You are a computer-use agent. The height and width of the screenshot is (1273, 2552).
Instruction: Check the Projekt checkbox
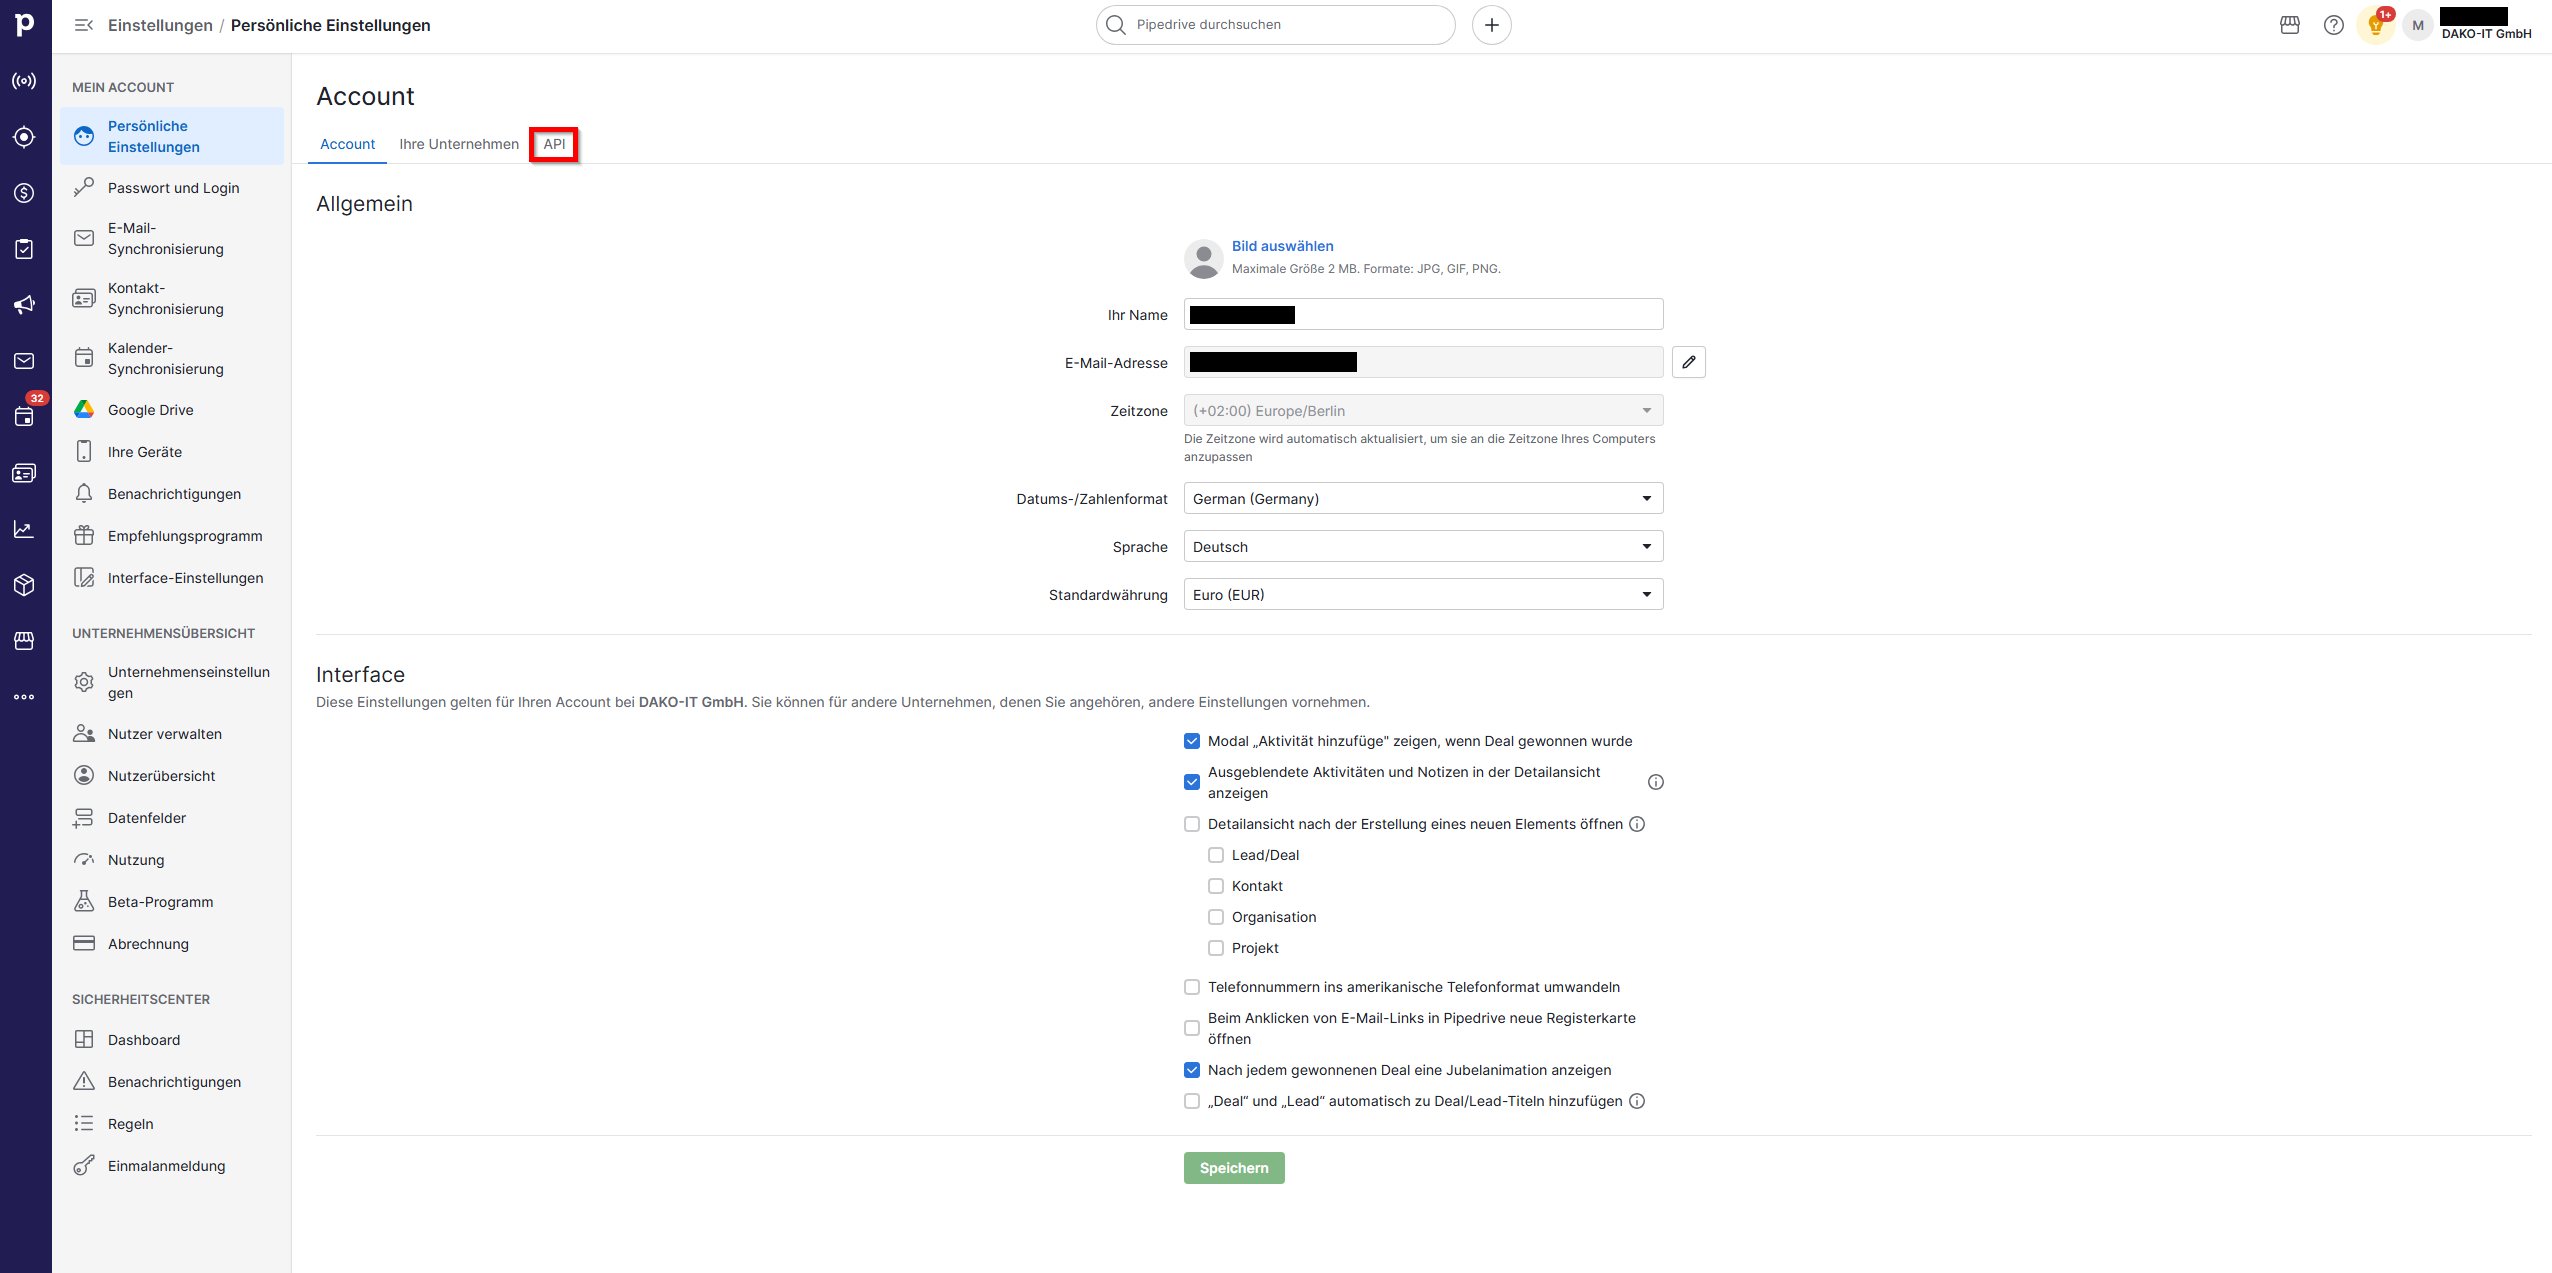coord(1216,948)
